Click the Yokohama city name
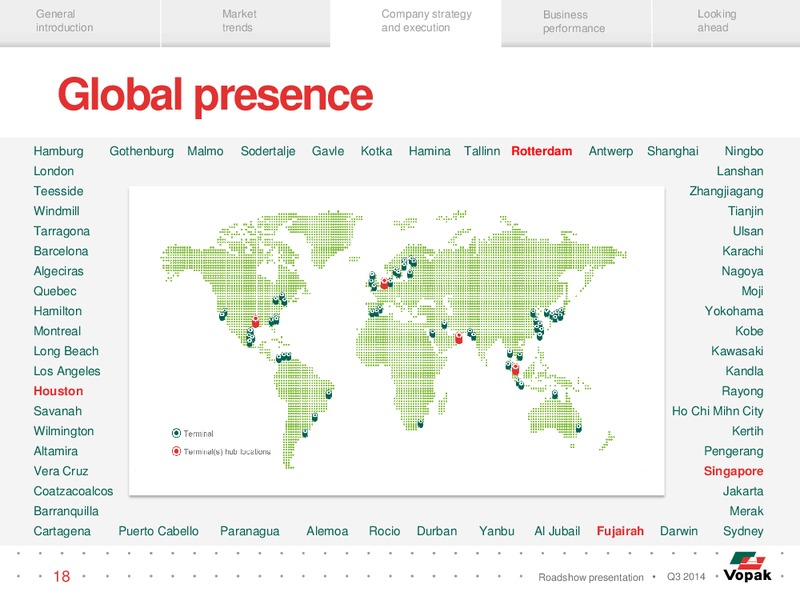The image size is (800, 600). pos(734,311)
